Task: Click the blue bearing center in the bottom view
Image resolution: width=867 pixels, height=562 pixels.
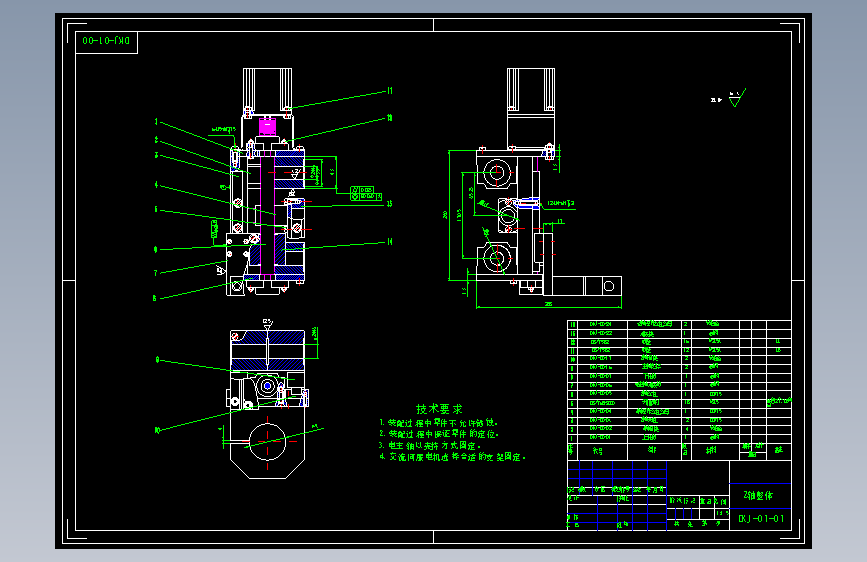Action: pos(268,386)
